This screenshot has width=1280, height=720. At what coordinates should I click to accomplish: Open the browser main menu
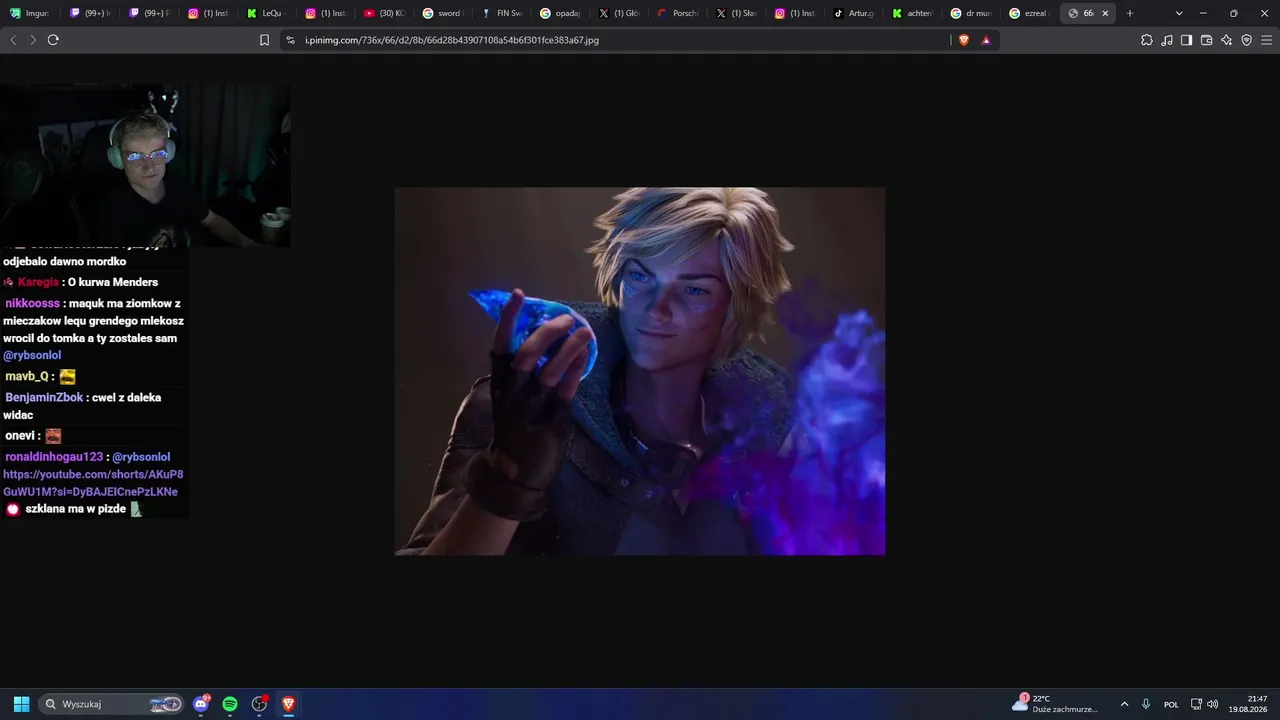tap(1267, 40)
